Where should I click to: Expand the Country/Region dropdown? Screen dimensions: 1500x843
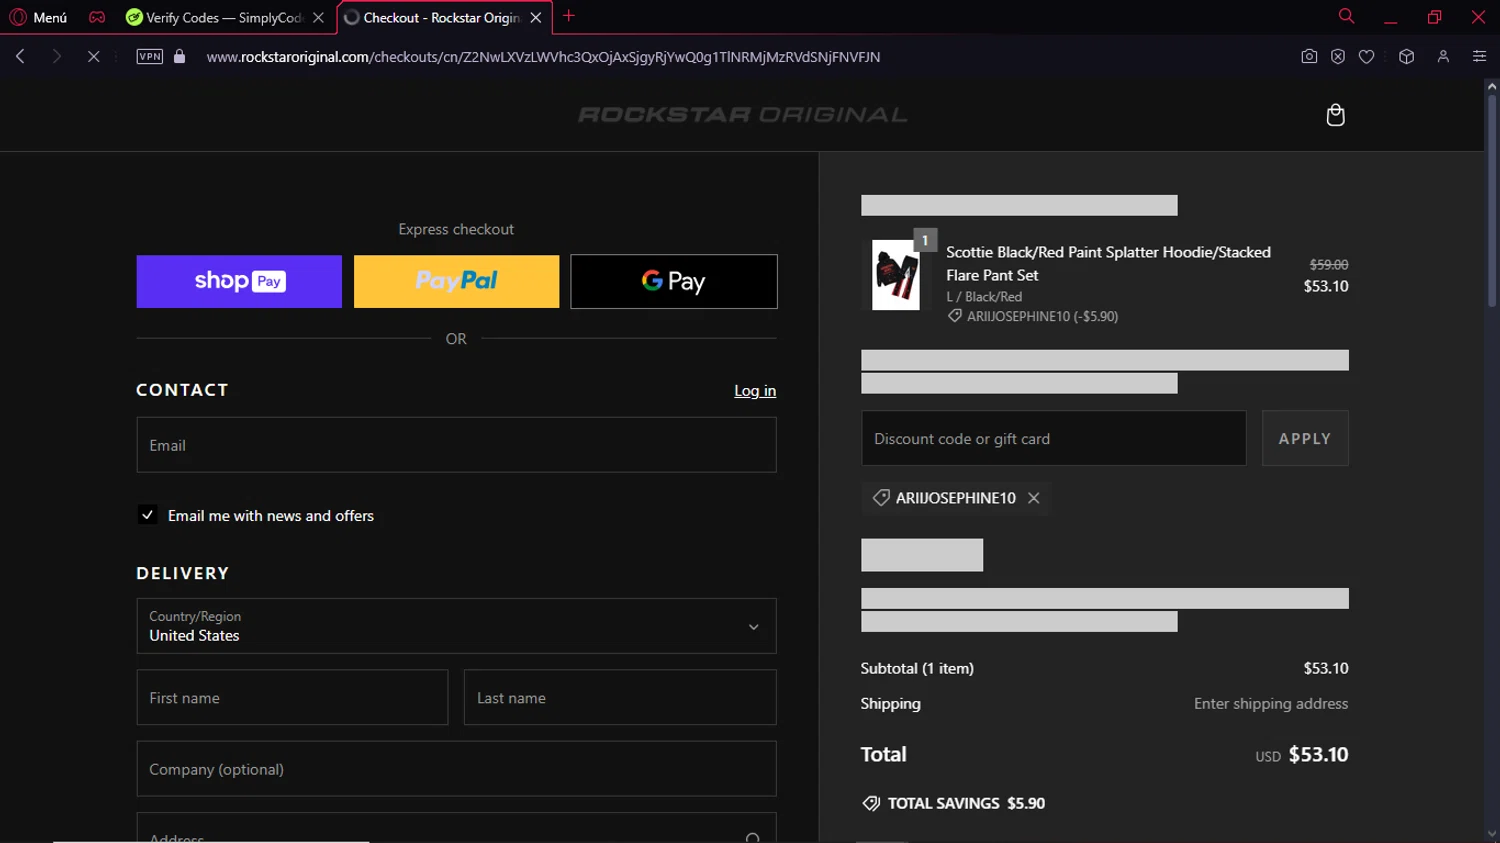point(456,626)
